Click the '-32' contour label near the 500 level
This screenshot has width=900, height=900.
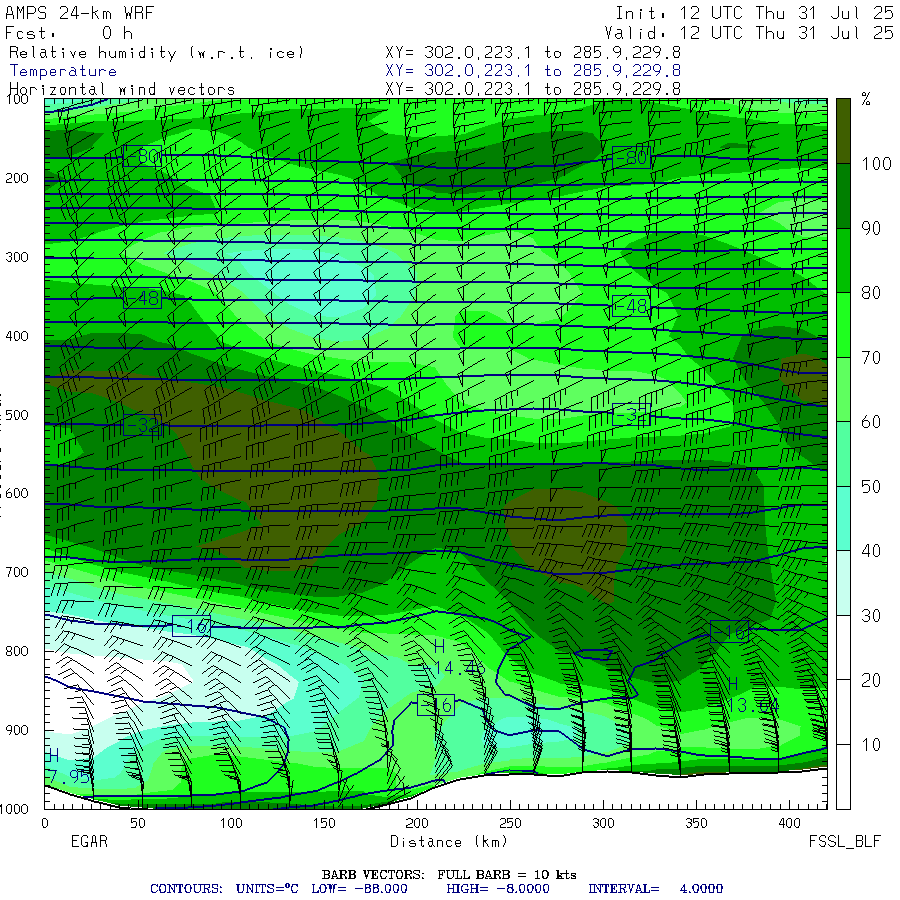pyautogui.click(x=142, y=425)
